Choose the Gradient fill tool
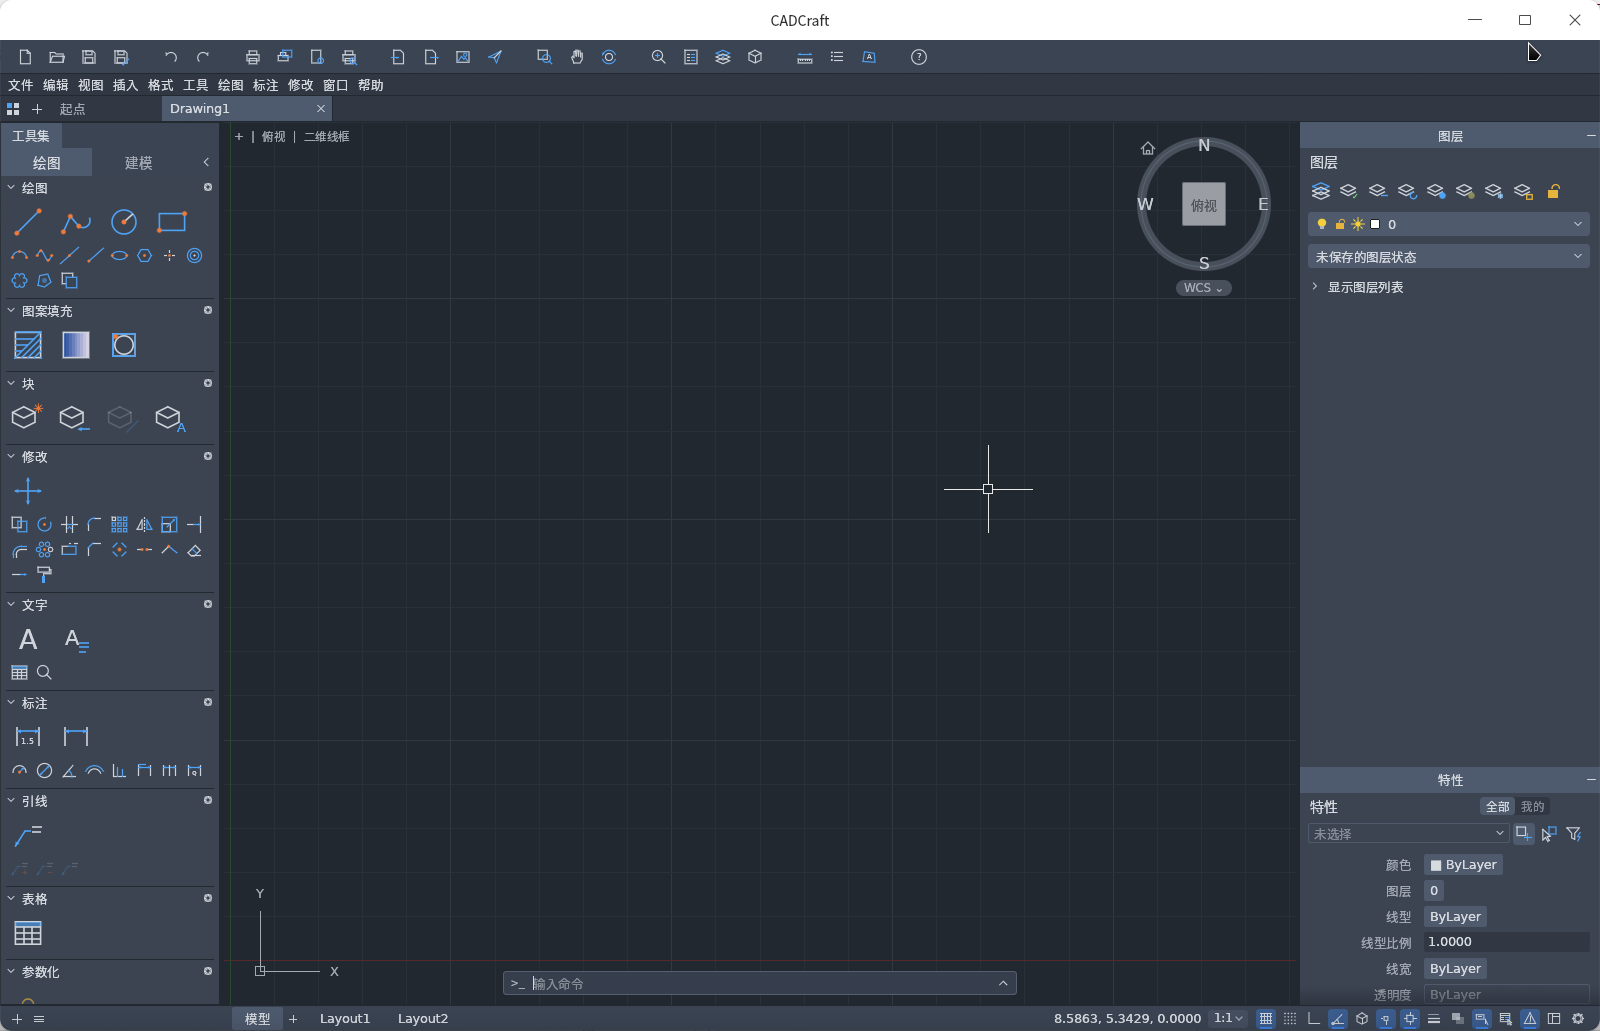 pyautogui.click(x=76, y=345)
